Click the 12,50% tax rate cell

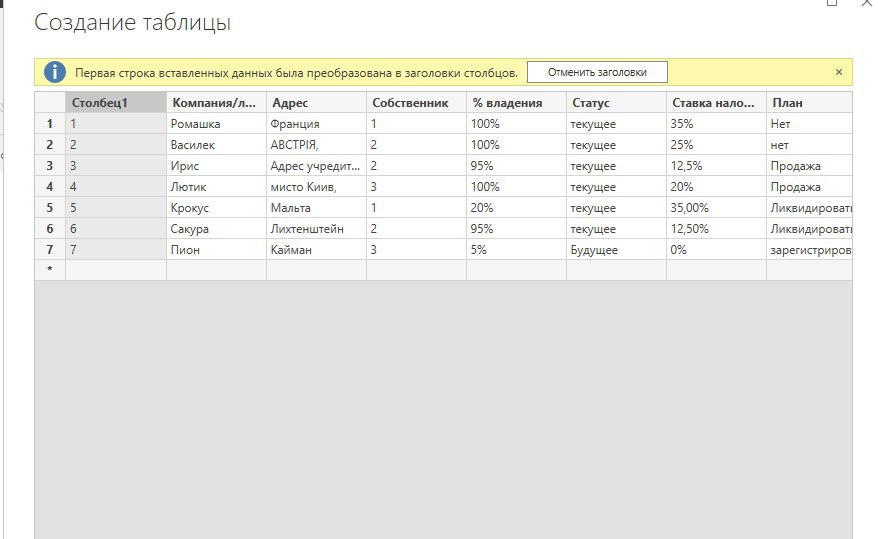[716, 229]
